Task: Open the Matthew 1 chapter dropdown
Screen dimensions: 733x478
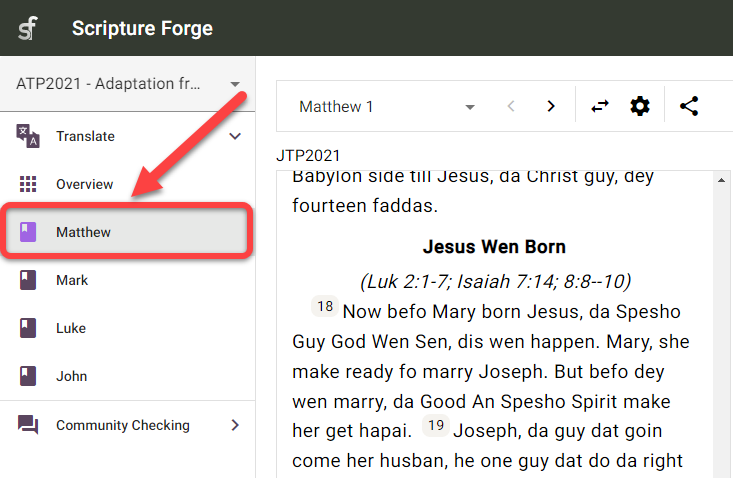Action: 386,106
